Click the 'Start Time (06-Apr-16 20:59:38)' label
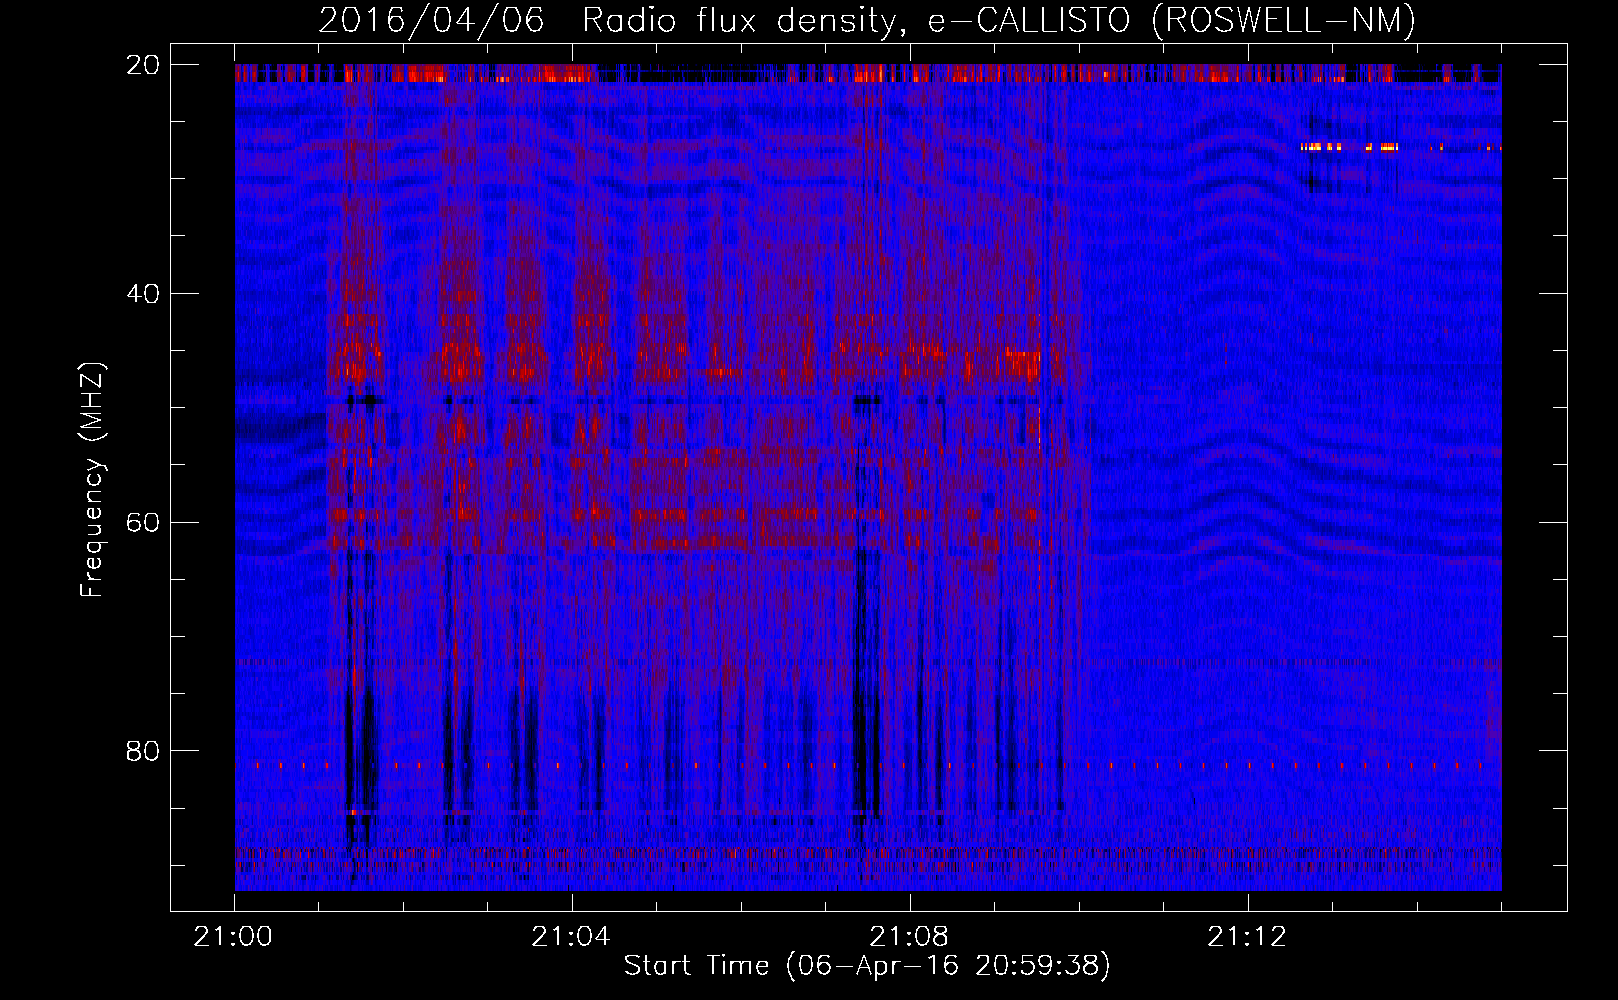Image resolution: width=1618 pixels, height=1000 pixels. click(867, 966)
